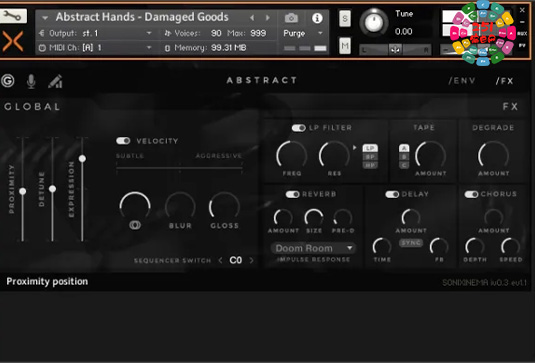Open the Output st. 1 dropdown
The height and width of the screenshot is (363, 535).
(x=96, y=33)
